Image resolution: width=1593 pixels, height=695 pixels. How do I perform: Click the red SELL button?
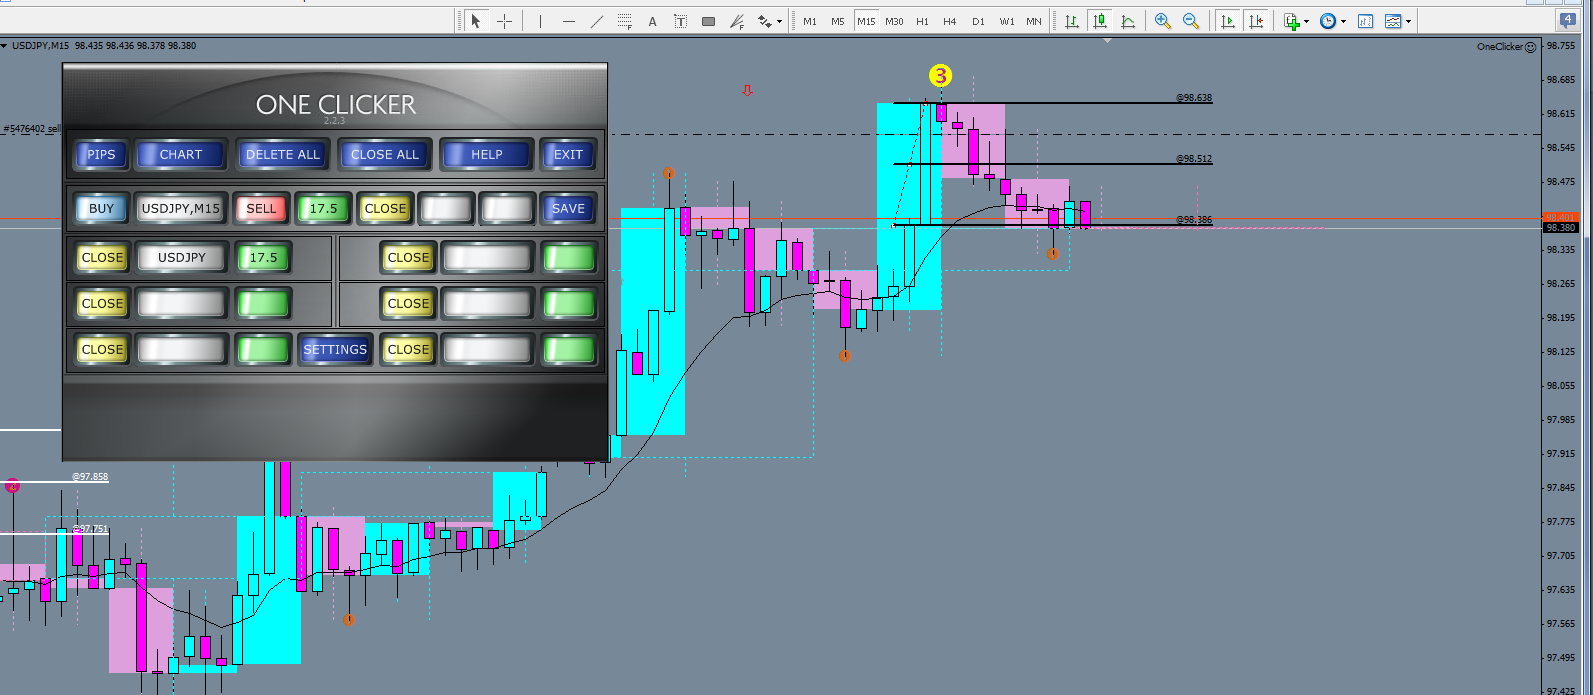[x=261, y=208]
